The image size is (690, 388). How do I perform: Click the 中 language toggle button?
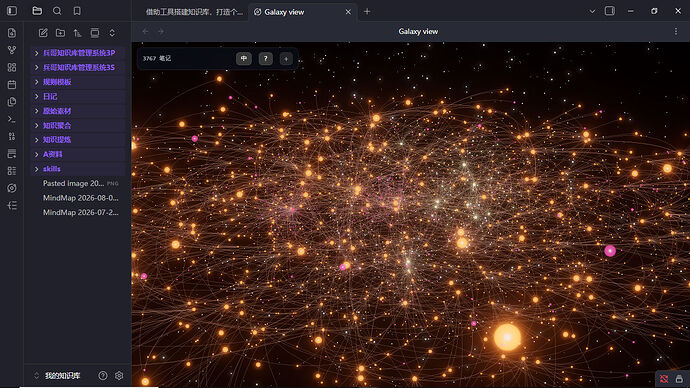point(244,59)
